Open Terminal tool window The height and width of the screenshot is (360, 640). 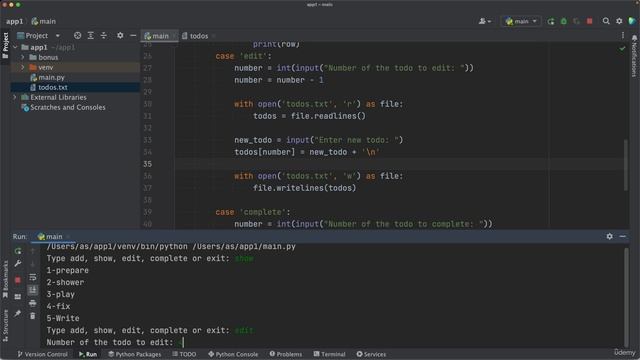[329, 354]
